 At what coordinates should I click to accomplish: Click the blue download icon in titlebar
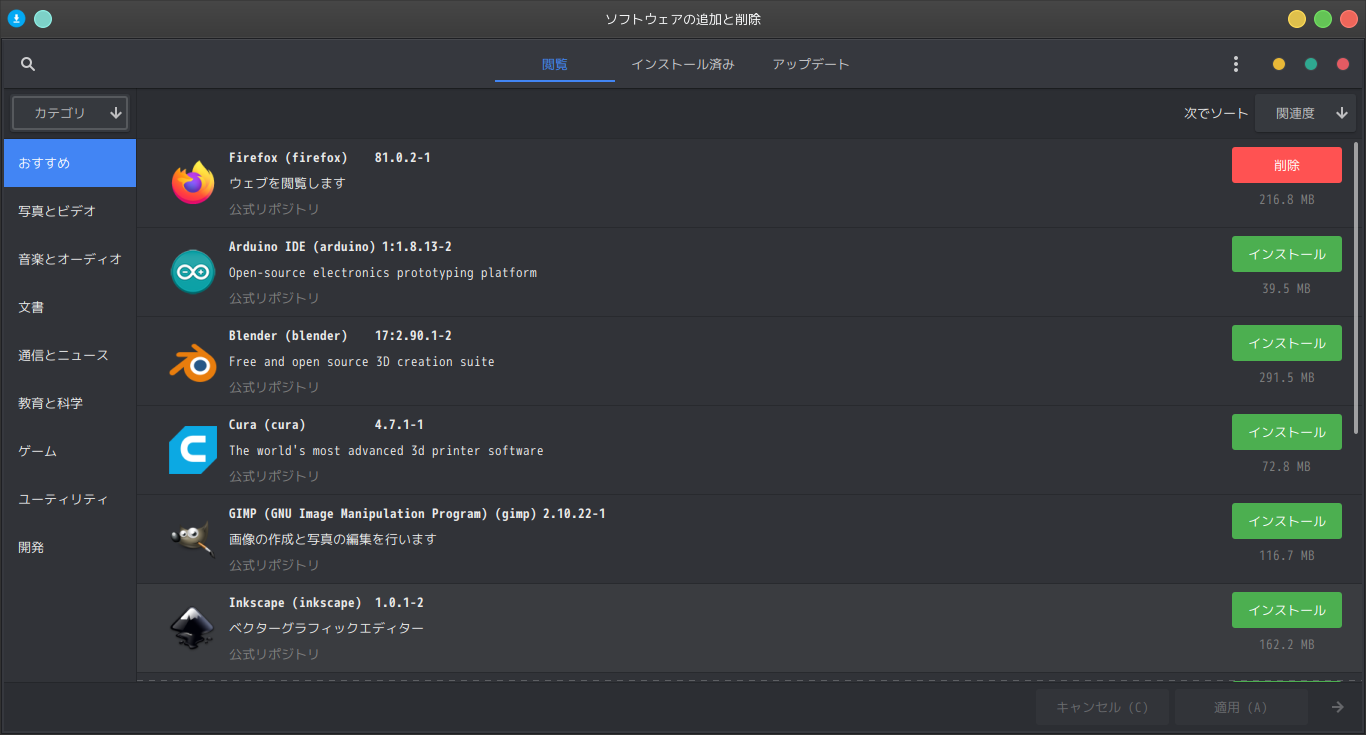[16, 19]
